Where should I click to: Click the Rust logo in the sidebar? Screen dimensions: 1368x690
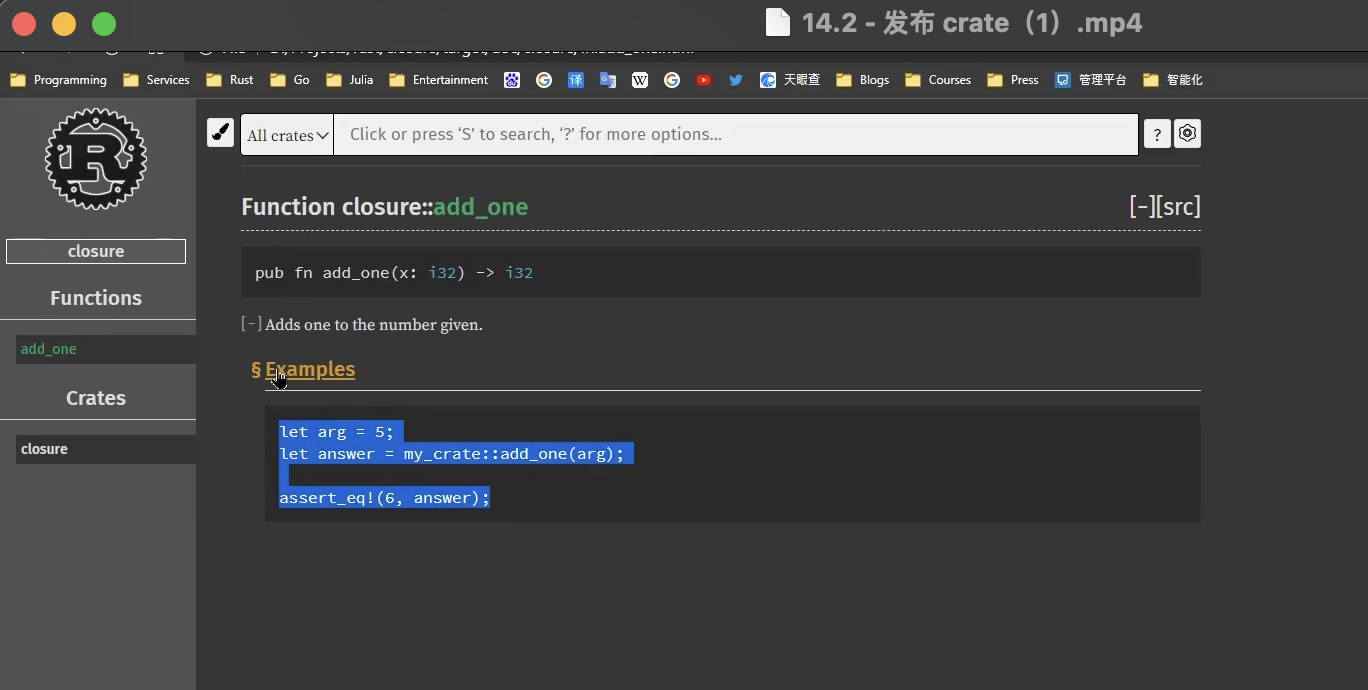[x=96, y=159]
